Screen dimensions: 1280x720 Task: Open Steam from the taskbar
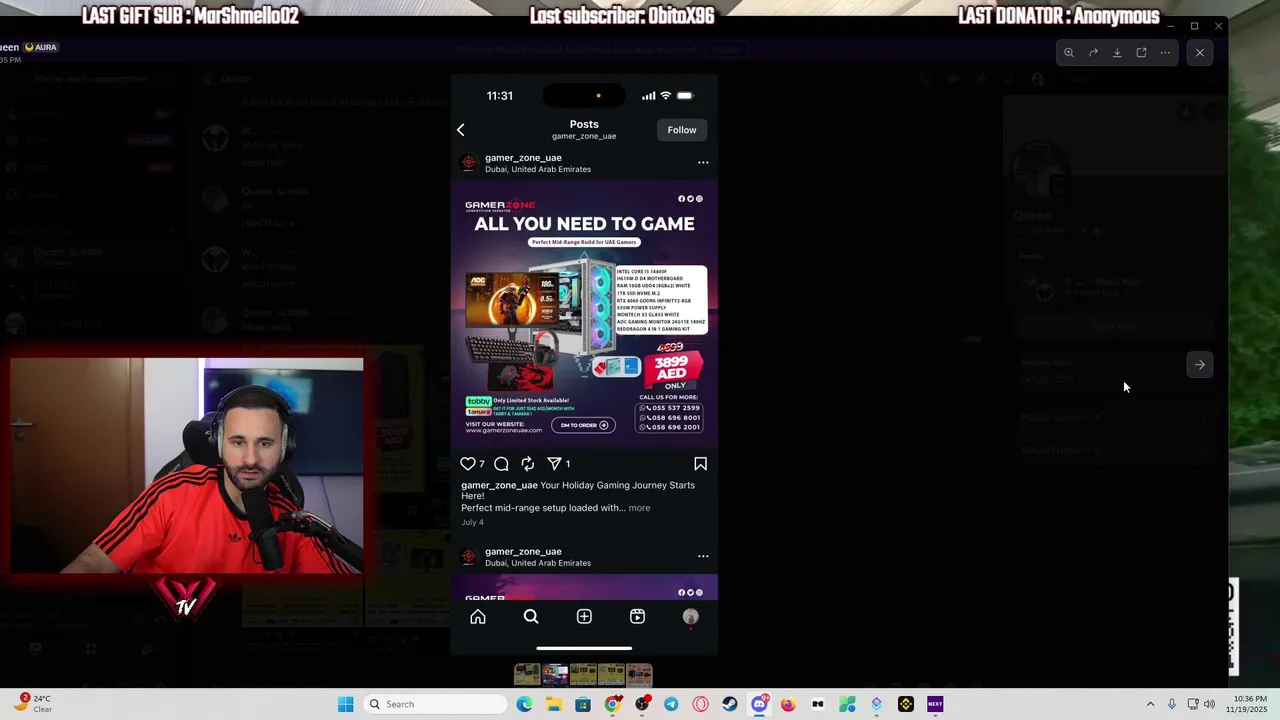coord(730,704)
